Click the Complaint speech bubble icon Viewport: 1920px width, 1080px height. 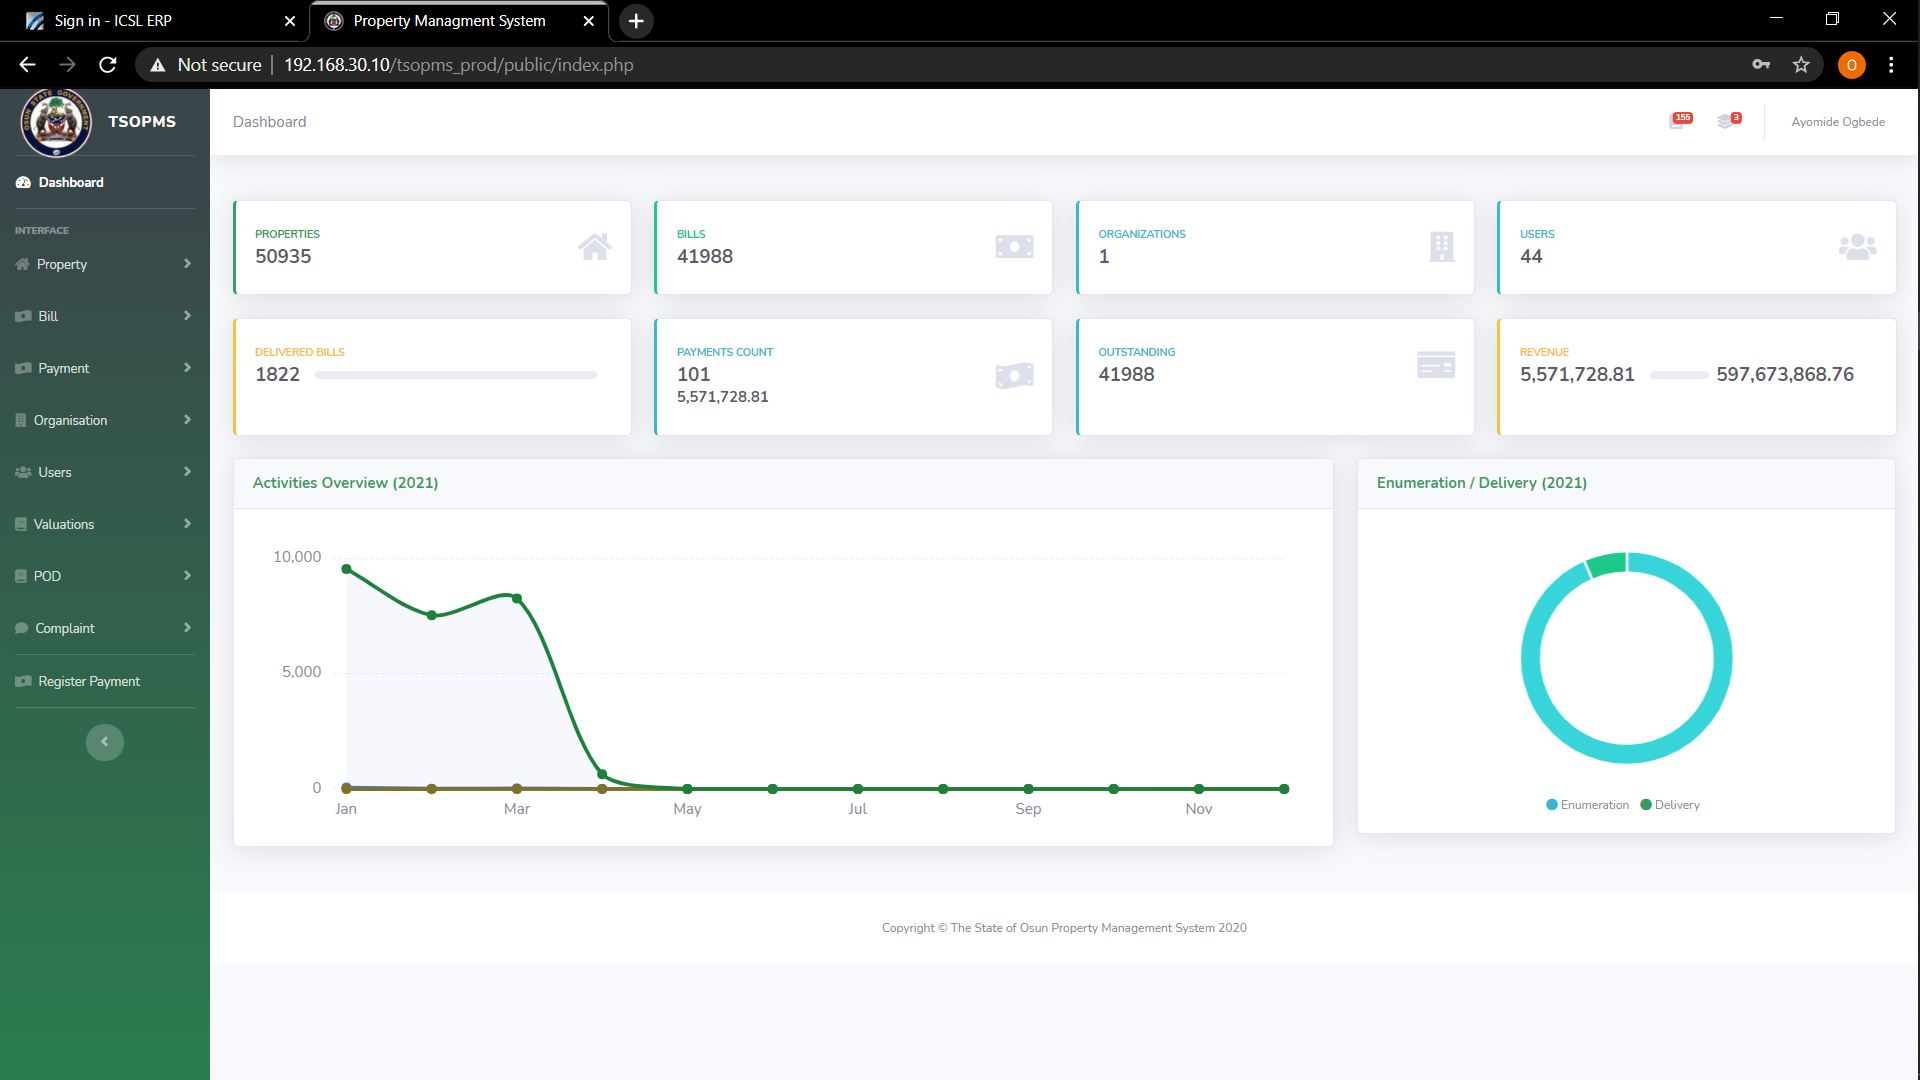[x=22, y=628]
